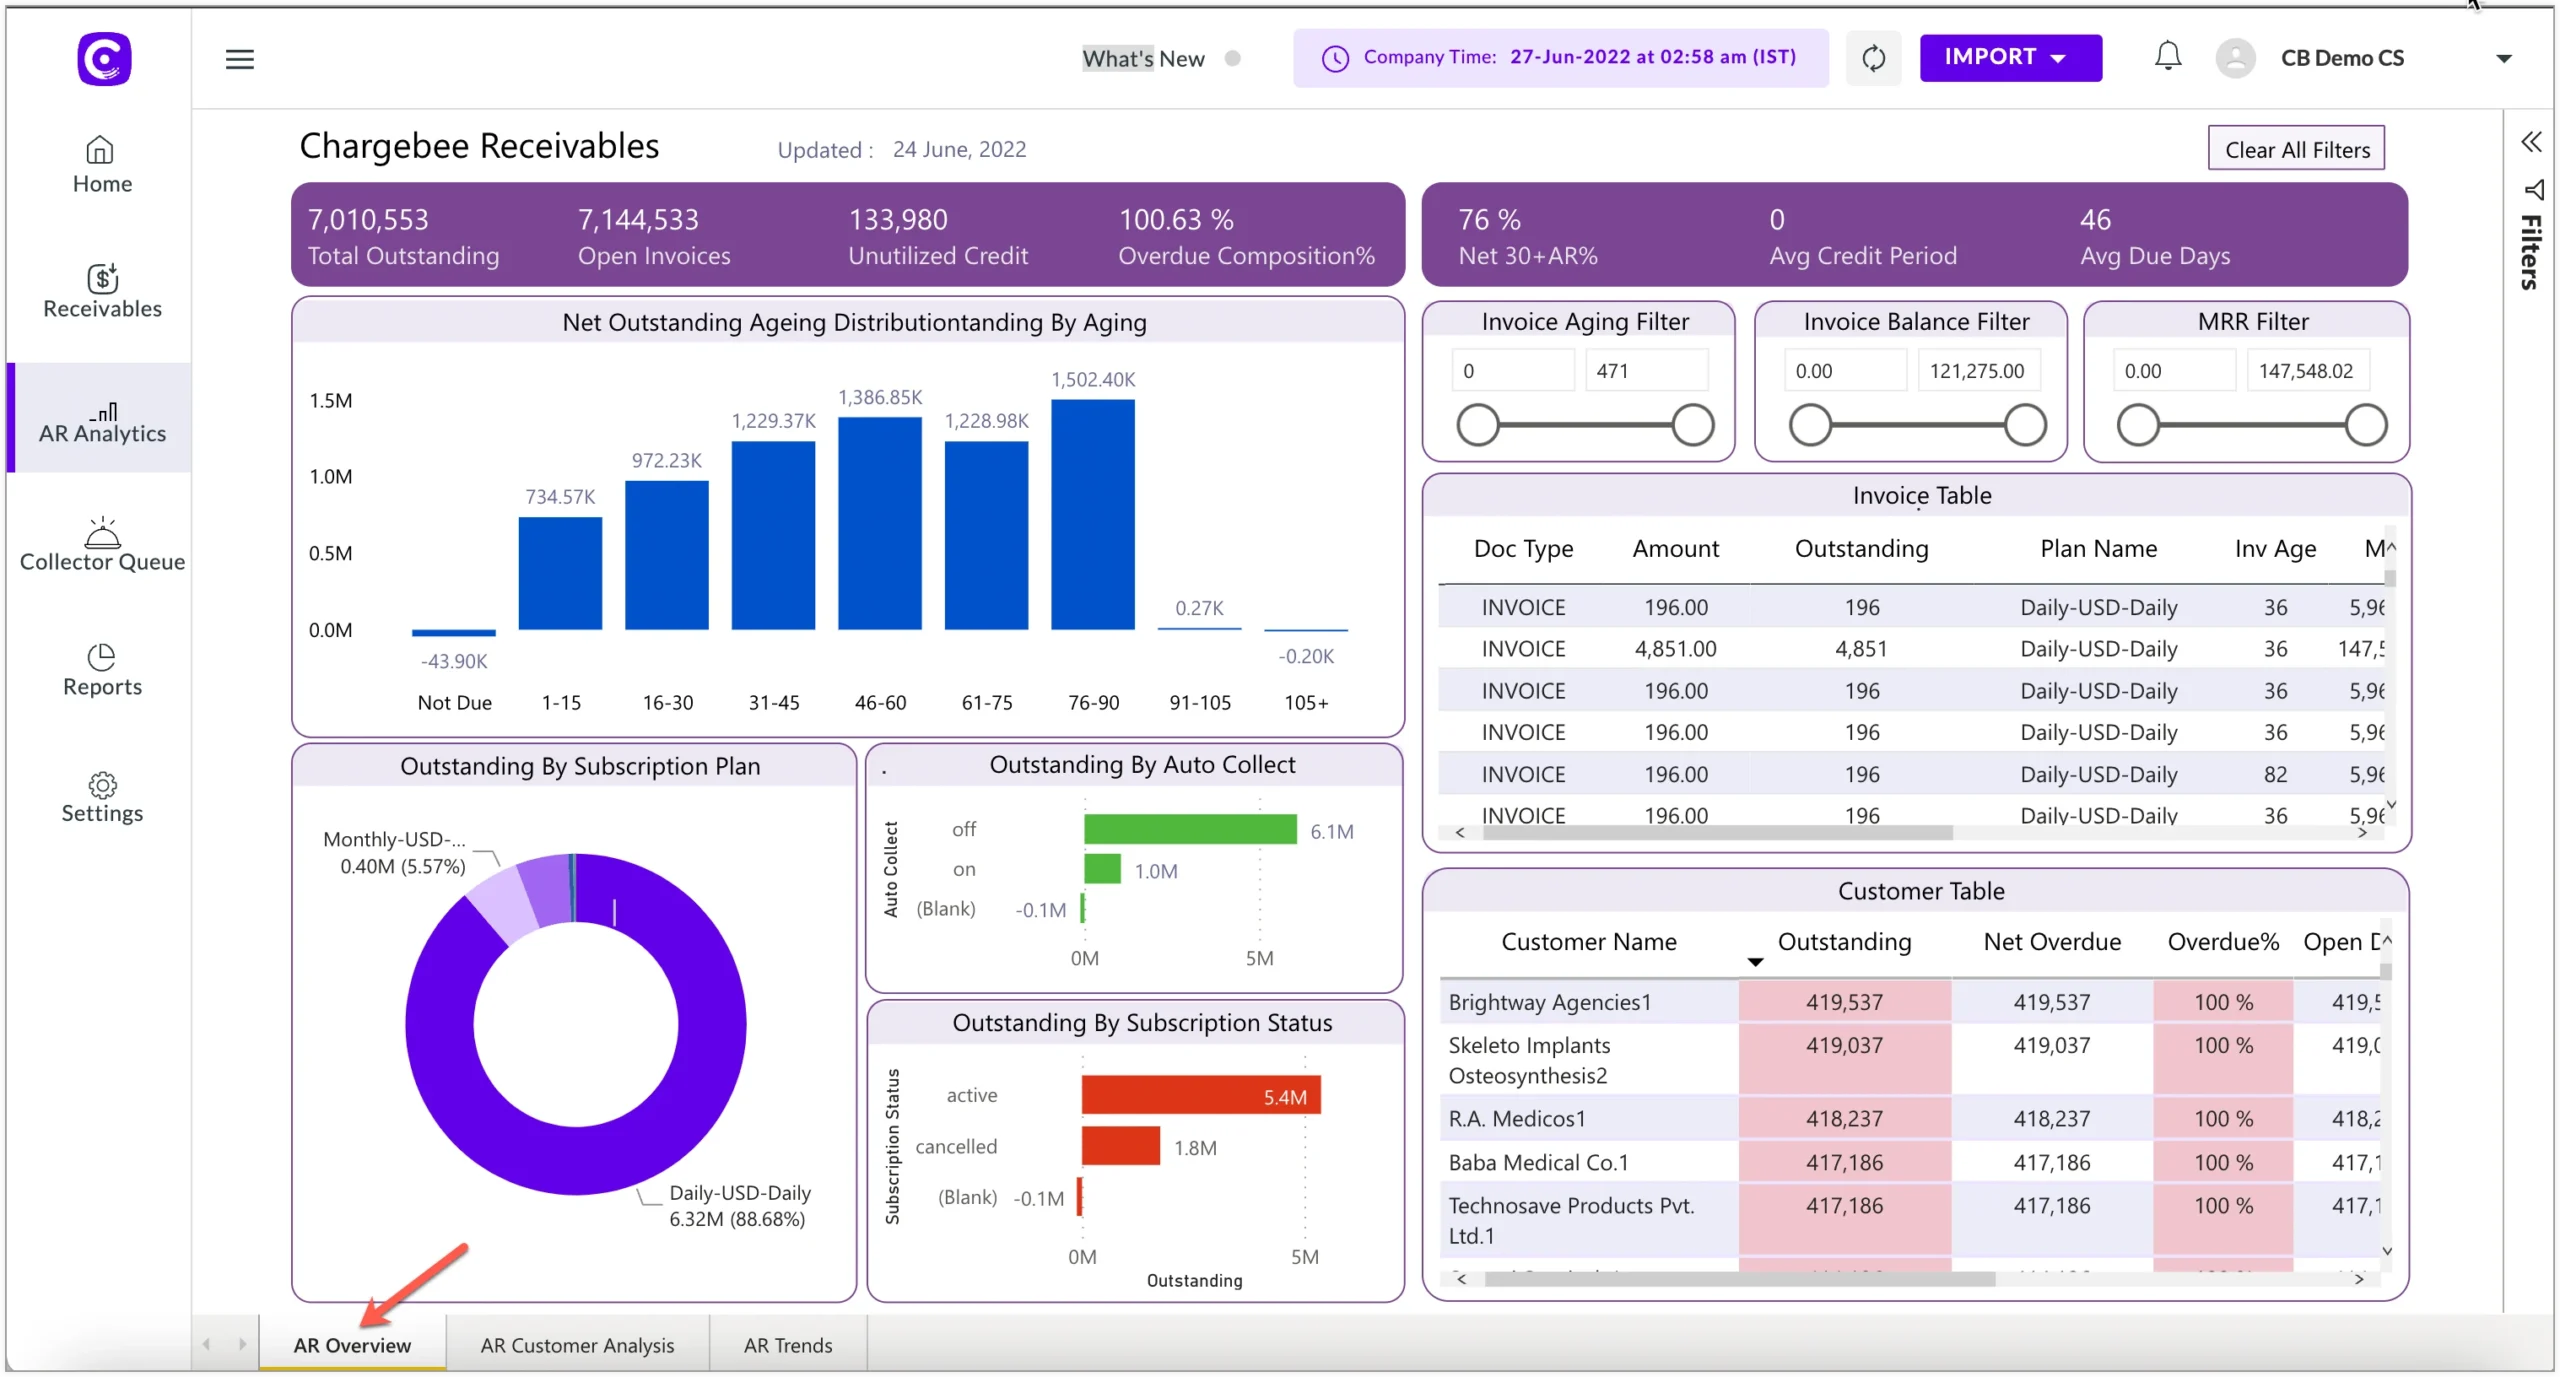Image resolution: width=2560 pixels, height=1377 pixels.
Task: Click the What's New link
Action: click(x=1143, y=58)
